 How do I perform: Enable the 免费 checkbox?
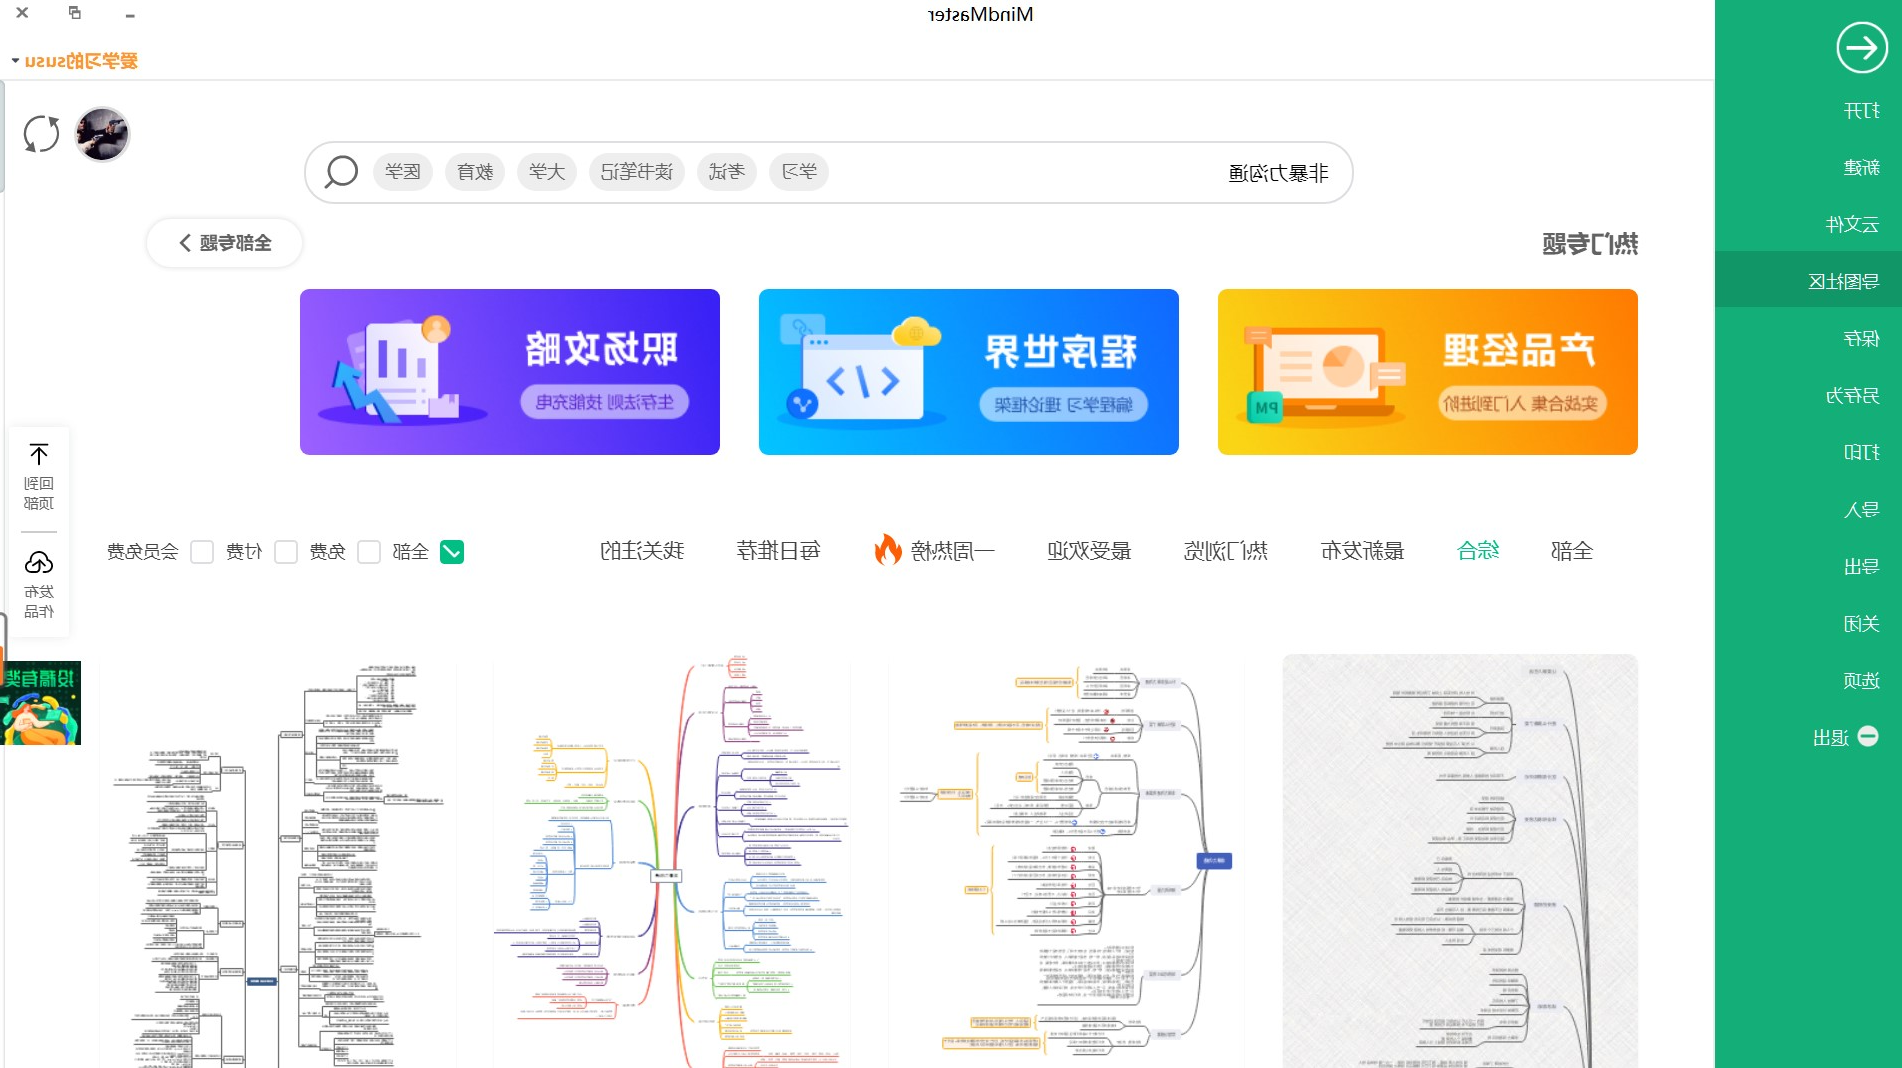pyautogui.click(x=369, y=552)
